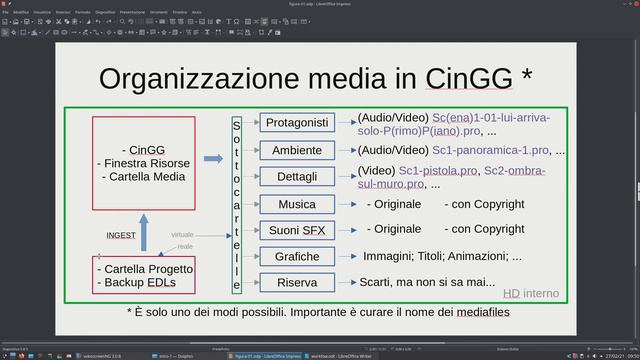Screen dimensions: 640x360
Task: Select the Zoom and Pan tool
Action: (13, 32)
